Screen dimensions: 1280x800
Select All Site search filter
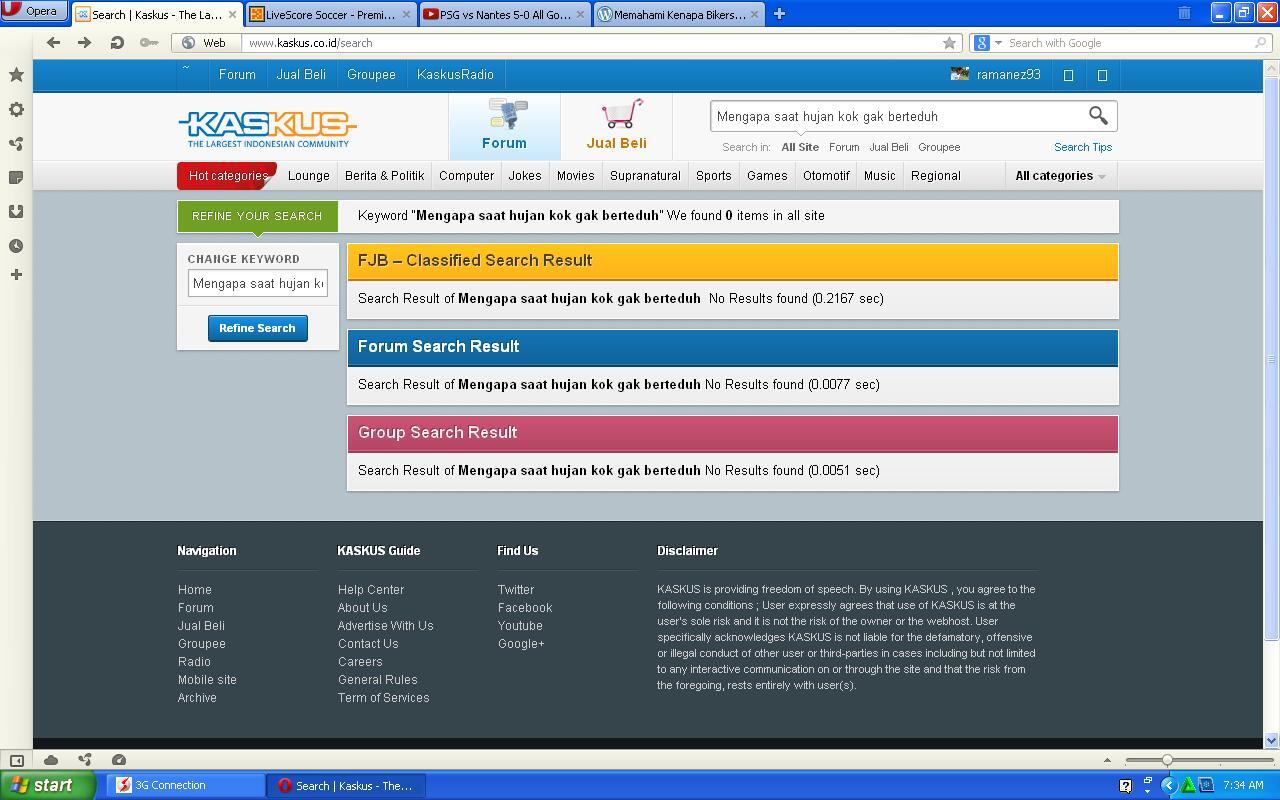point(800,147)
